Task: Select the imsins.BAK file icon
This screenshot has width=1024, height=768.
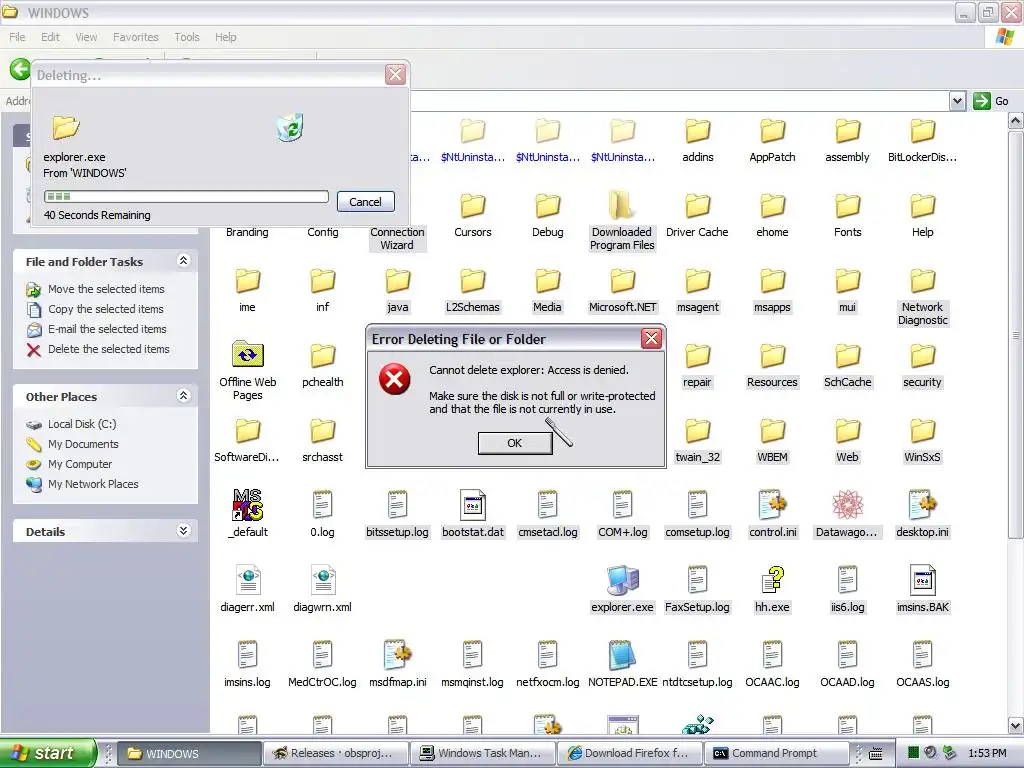Action: [x=923, y=580]
